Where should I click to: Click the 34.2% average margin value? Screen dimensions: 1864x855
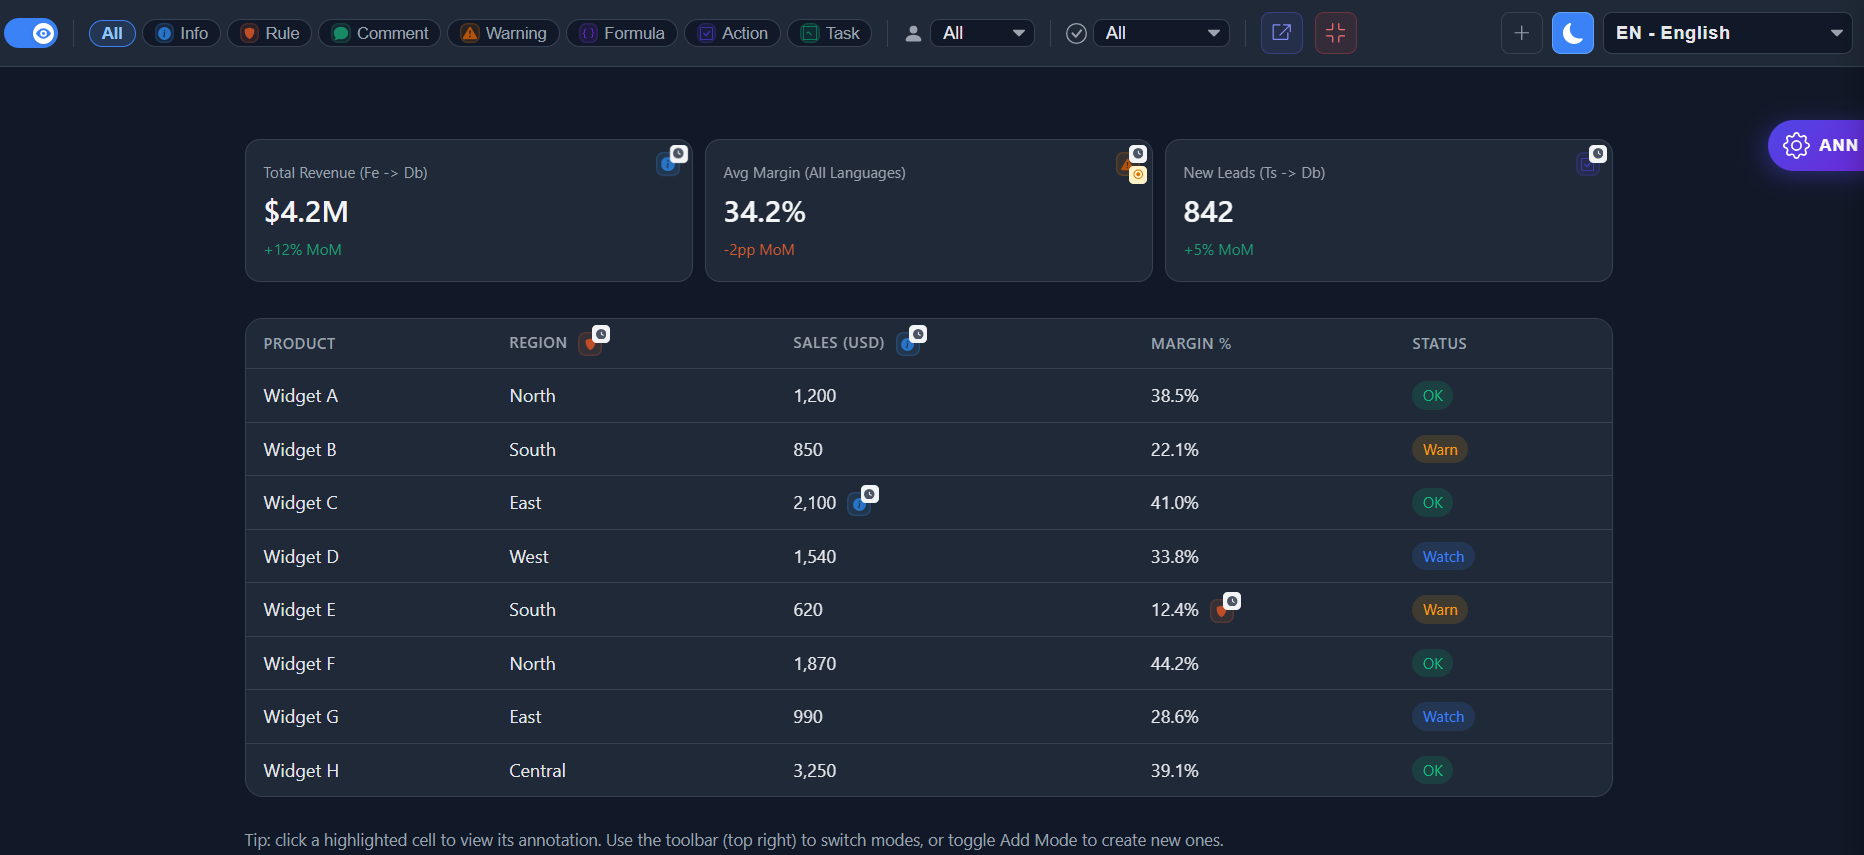[765, 212]
